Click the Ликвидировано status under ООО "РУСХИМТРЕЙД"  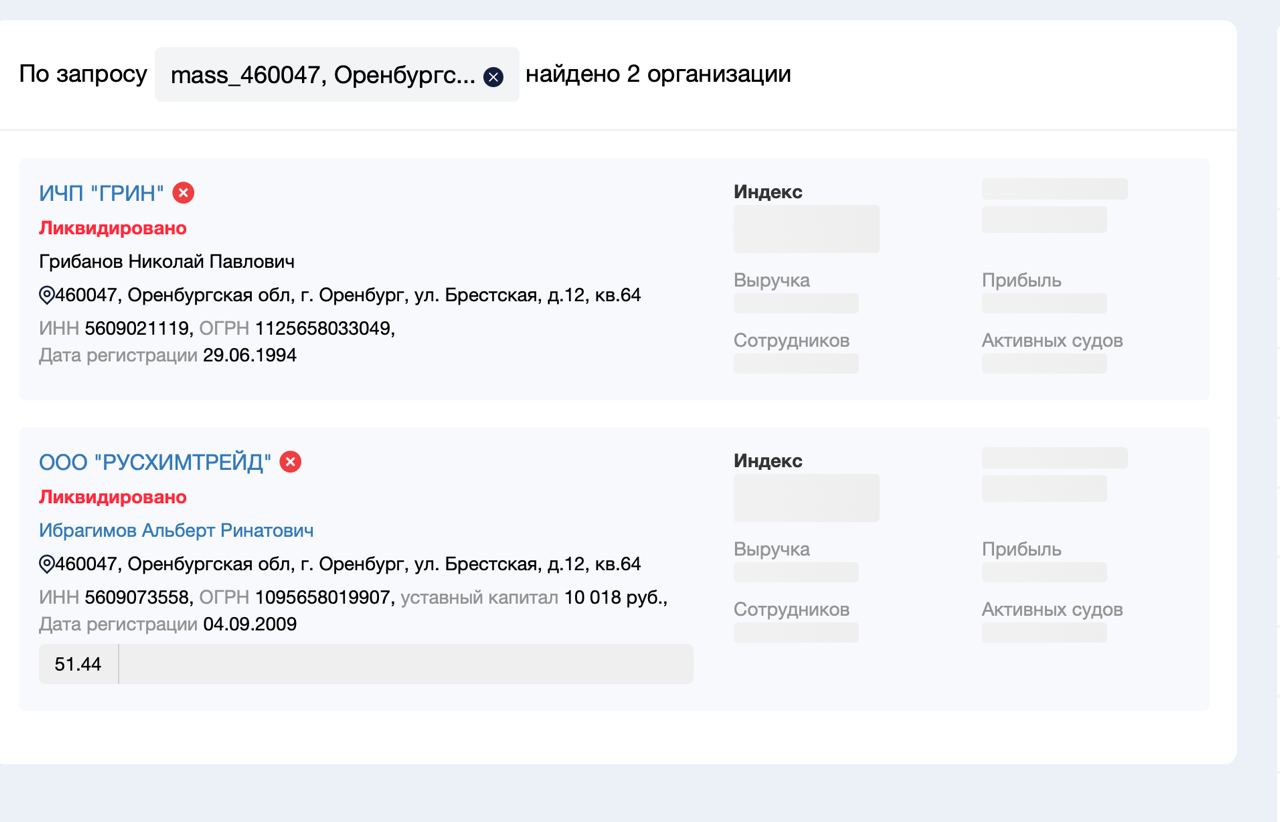click(x=113, y=497)
